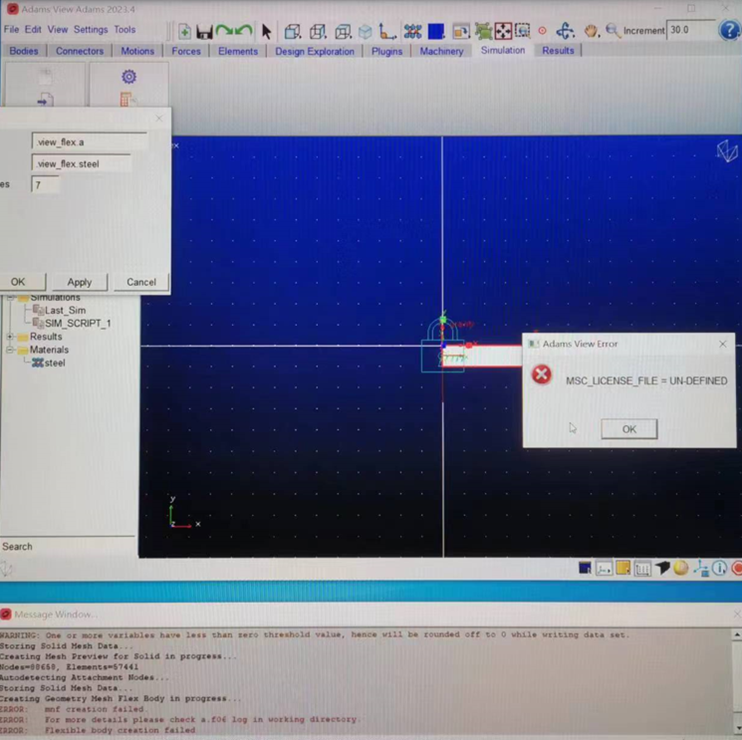
Task: Switch to the Results ribbon tab
Action: (558, 50)
